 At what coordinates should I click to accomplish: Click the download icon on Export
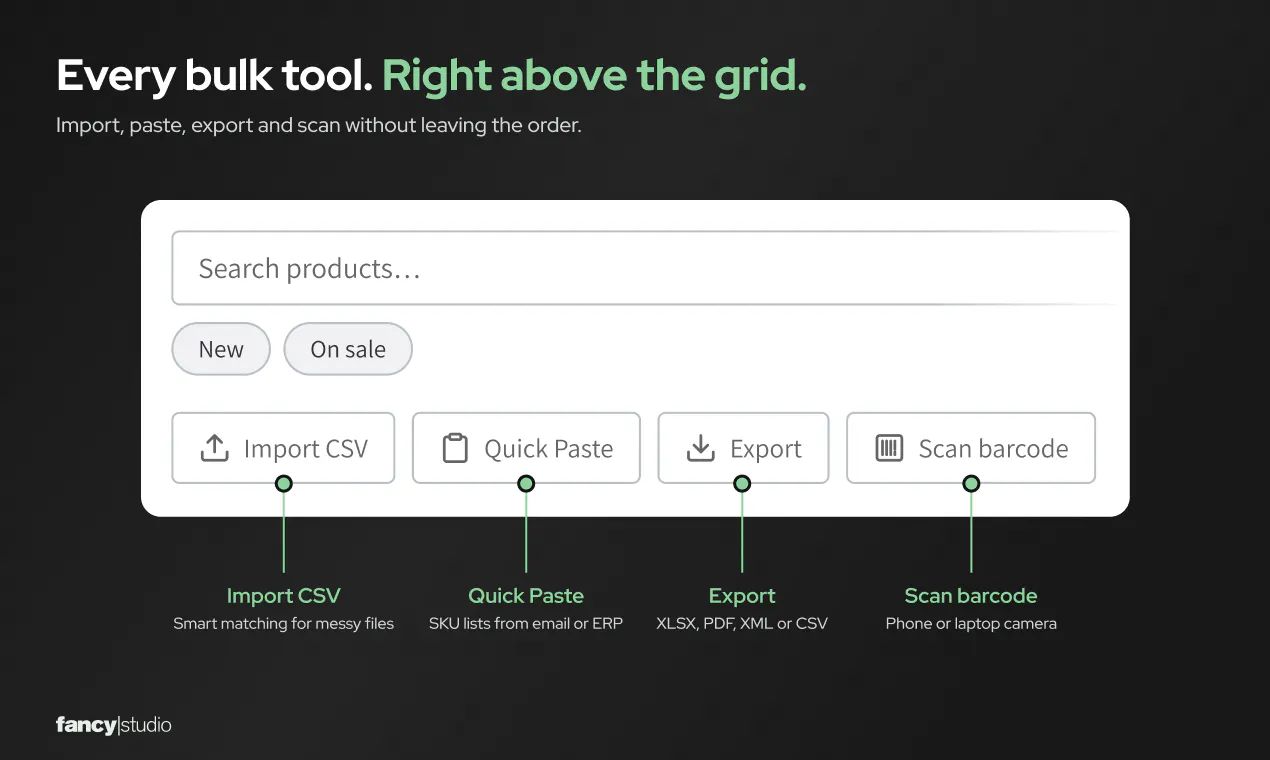[x=701, y=448]
